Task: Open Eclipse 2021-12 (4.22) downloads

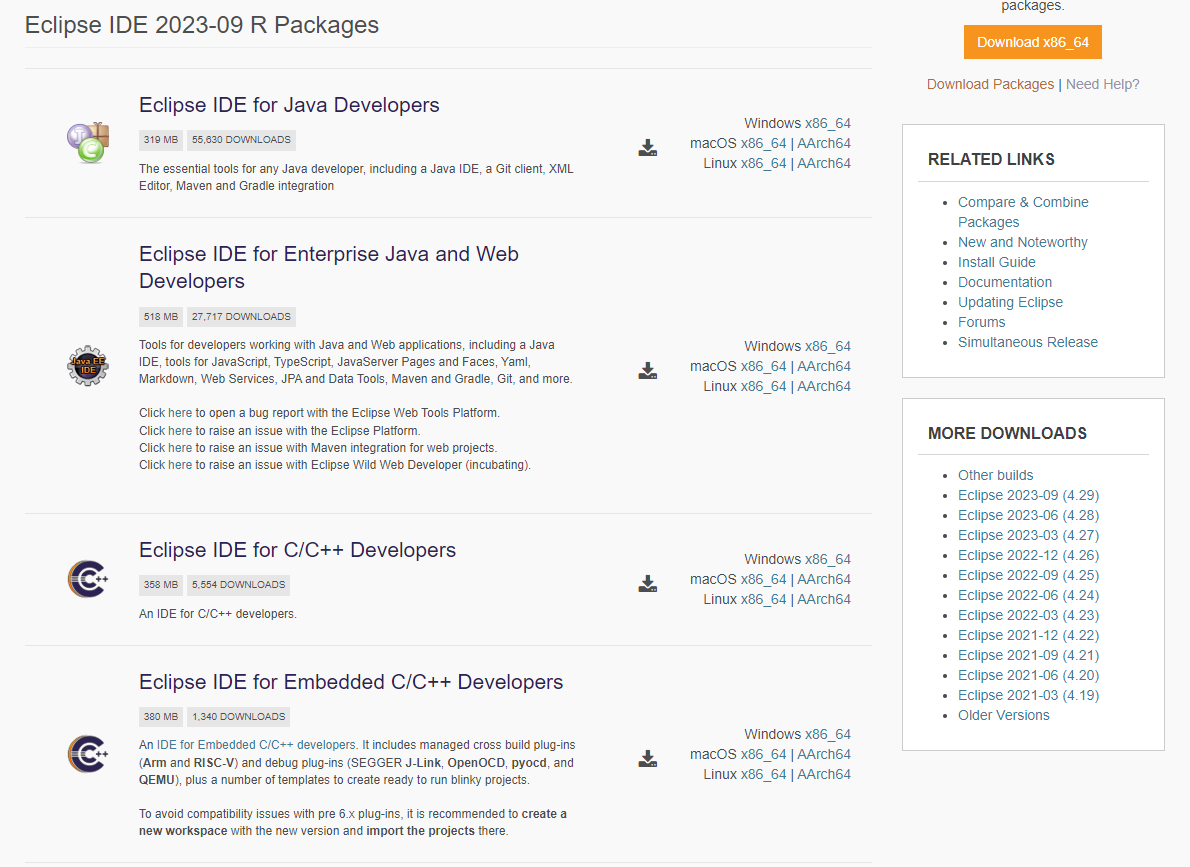Action: click(x=1028, y=635)
